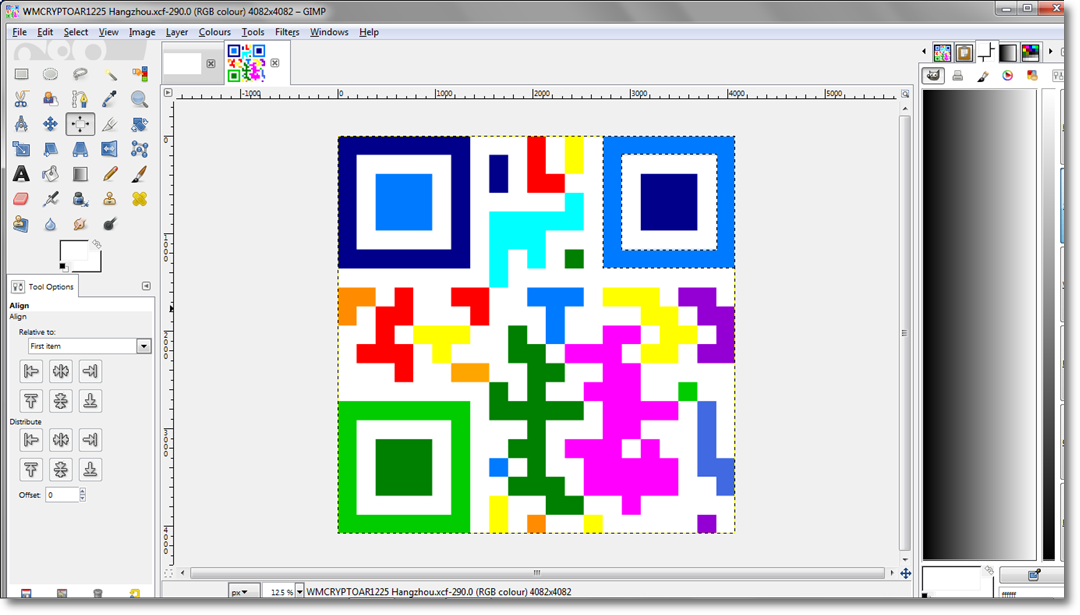The height and width of the screenshot is (615, 1080).
Task: Select the Scissors Select tool
Action: (21, 99)
